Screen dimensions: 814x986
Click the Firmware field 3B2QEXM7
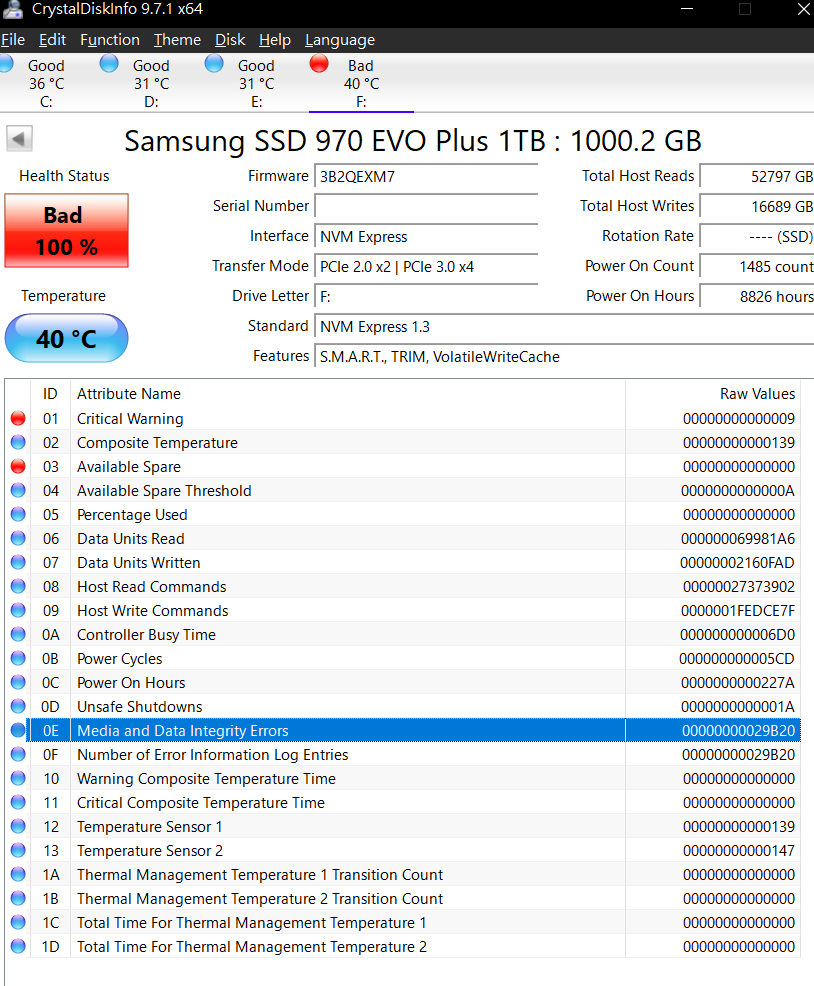(426, 177)
